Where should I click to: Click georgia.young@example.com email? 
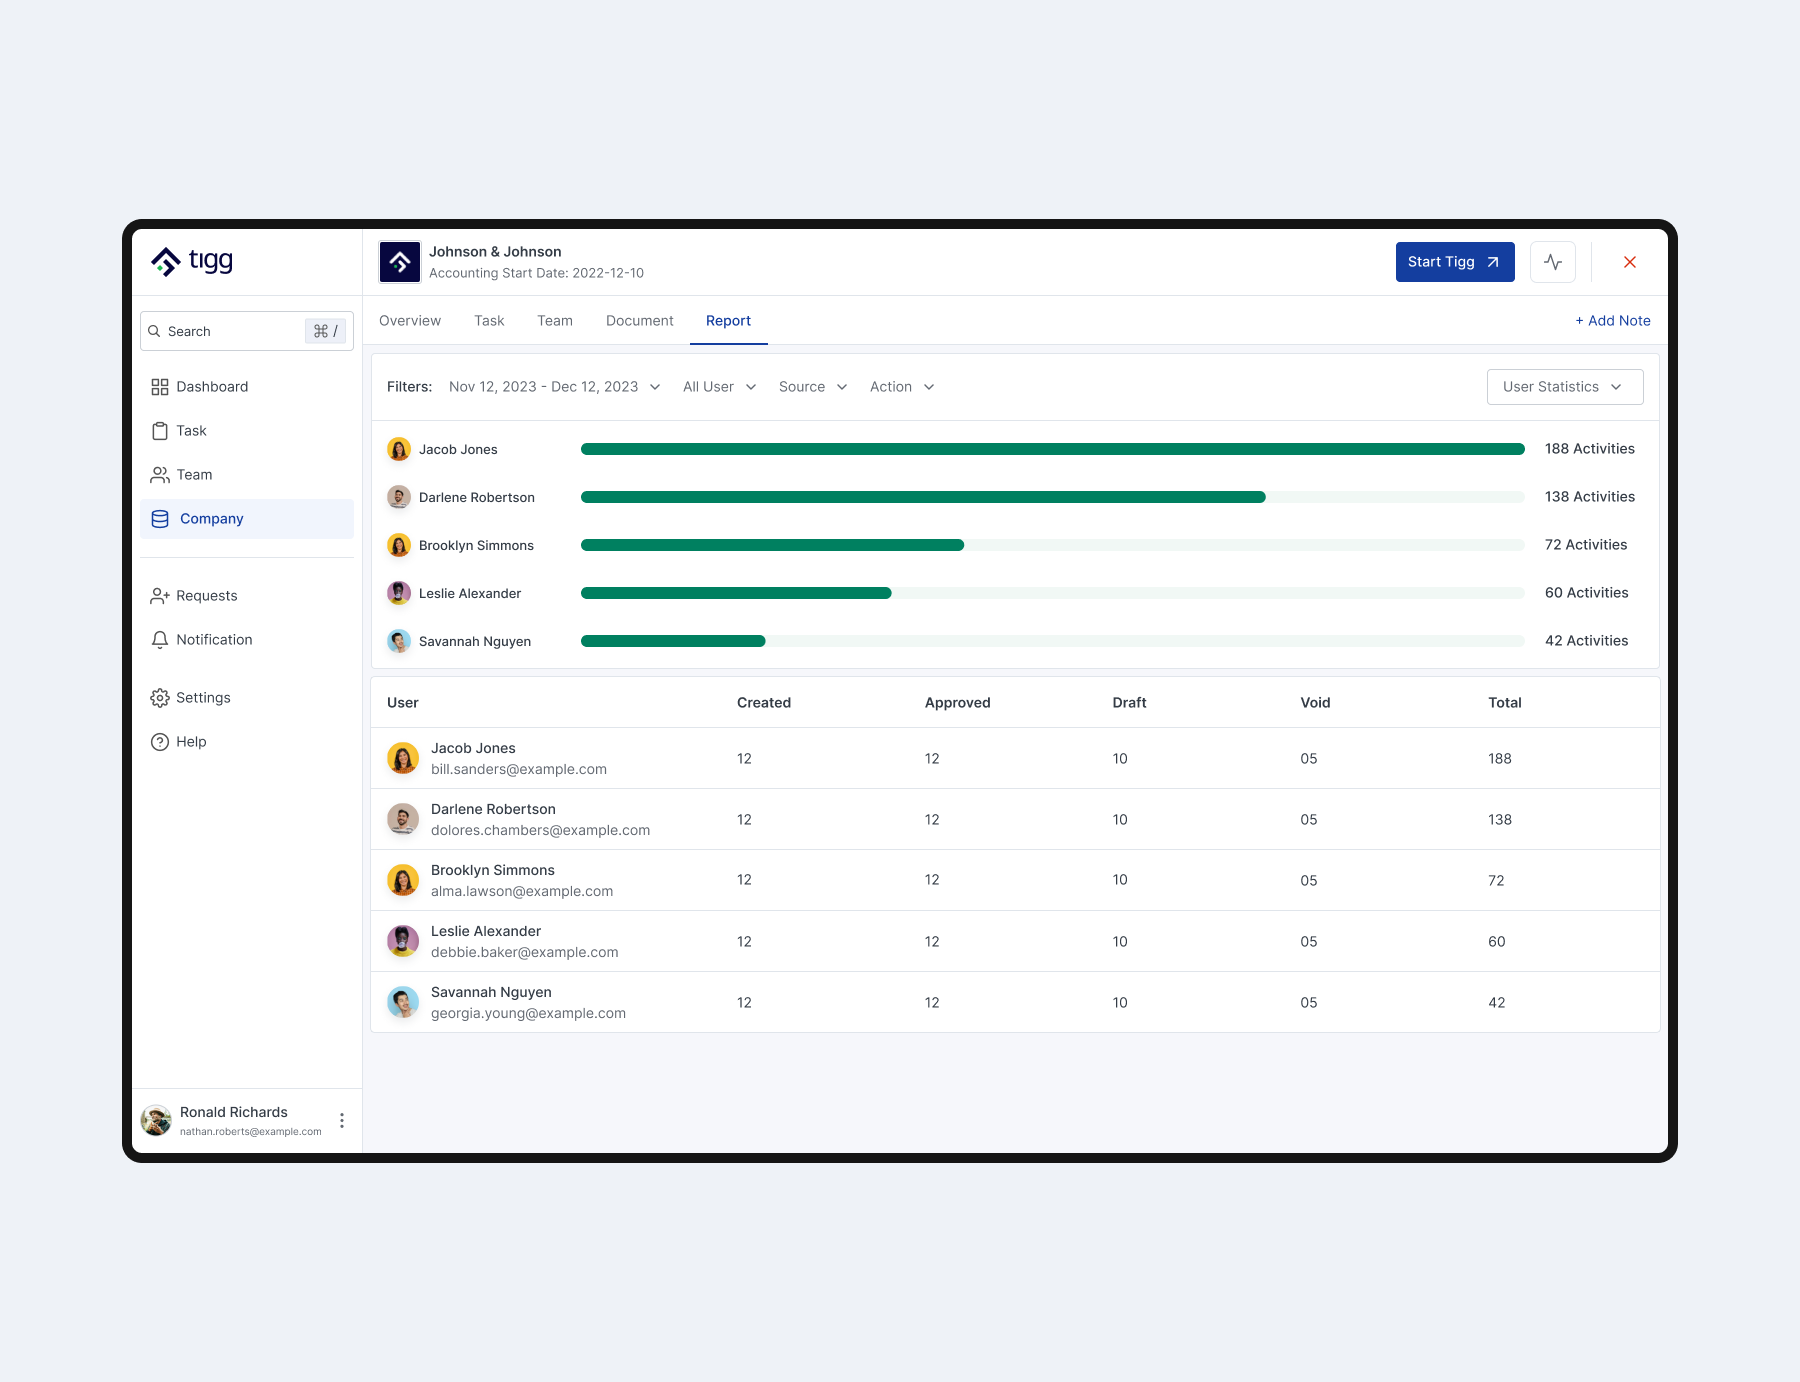[528, 1014]
